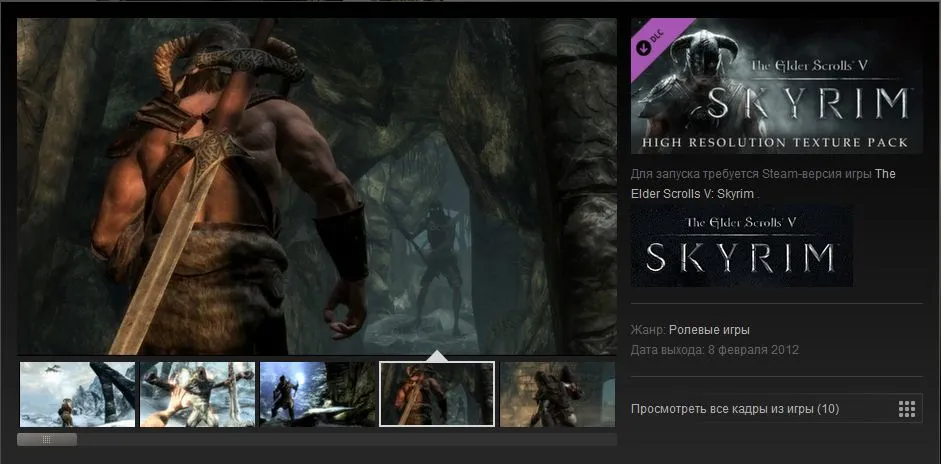Click the 'Жанр:' label text

(648, 330)
